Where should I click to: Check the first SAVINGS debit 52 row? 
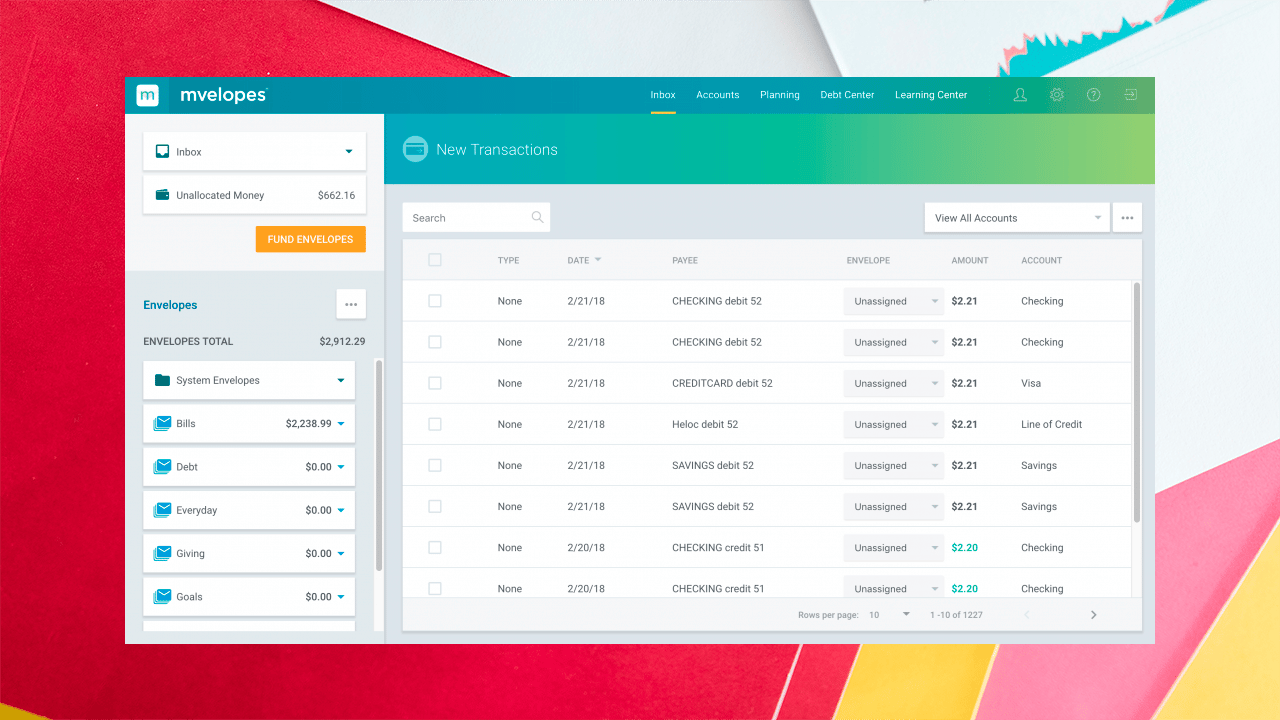tap(435, 465)
